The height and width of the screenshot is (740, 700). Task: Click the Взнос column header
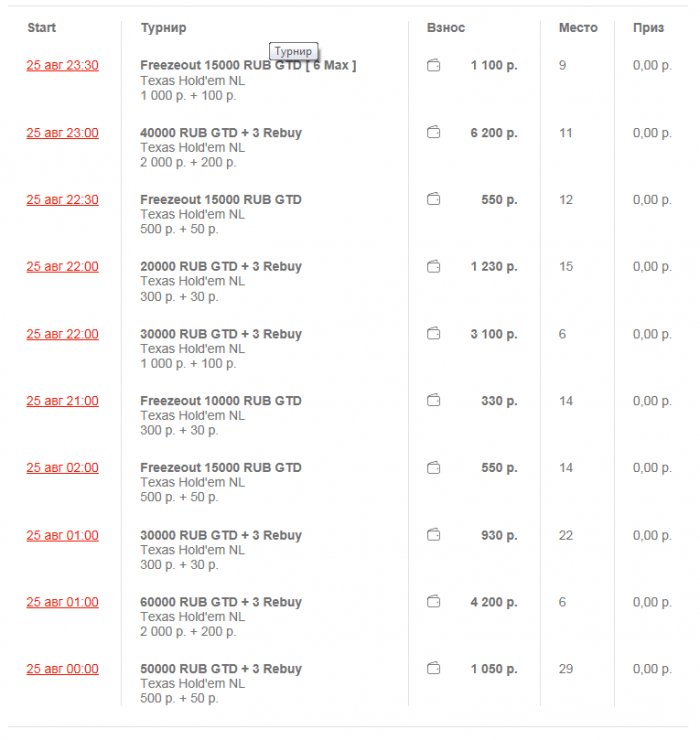coord(446,28)
